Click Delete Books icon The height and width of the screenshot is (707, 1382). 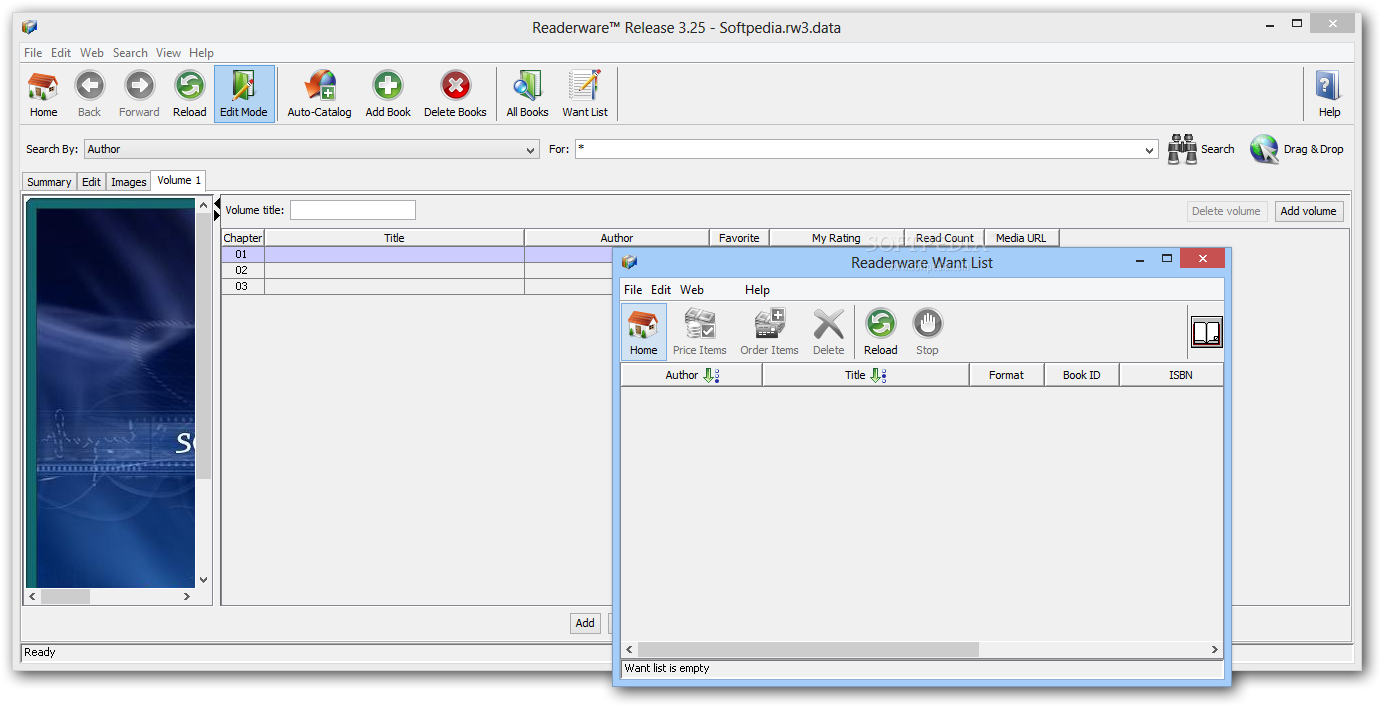click(455, 94)
